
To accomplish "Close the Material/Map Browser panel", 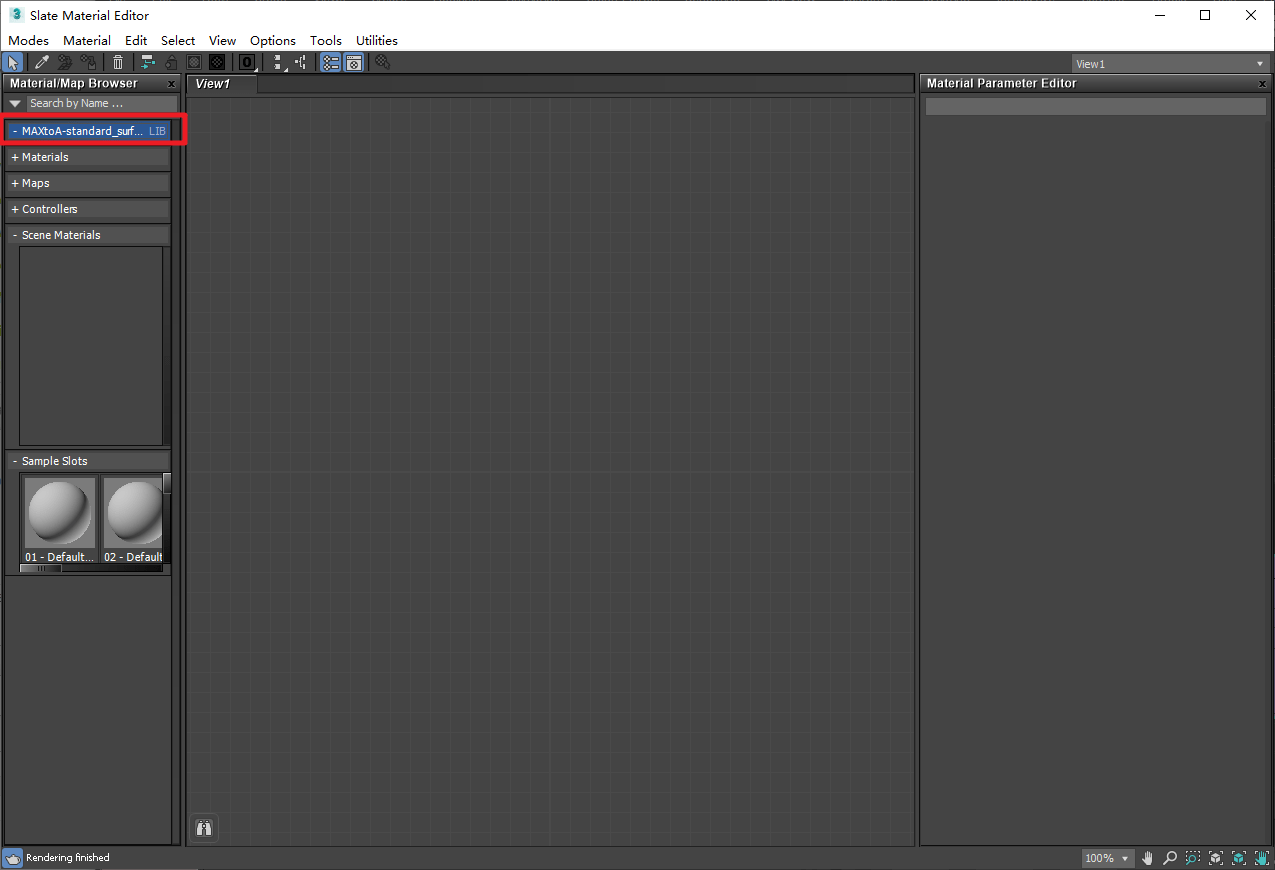I will pos(169,84).
